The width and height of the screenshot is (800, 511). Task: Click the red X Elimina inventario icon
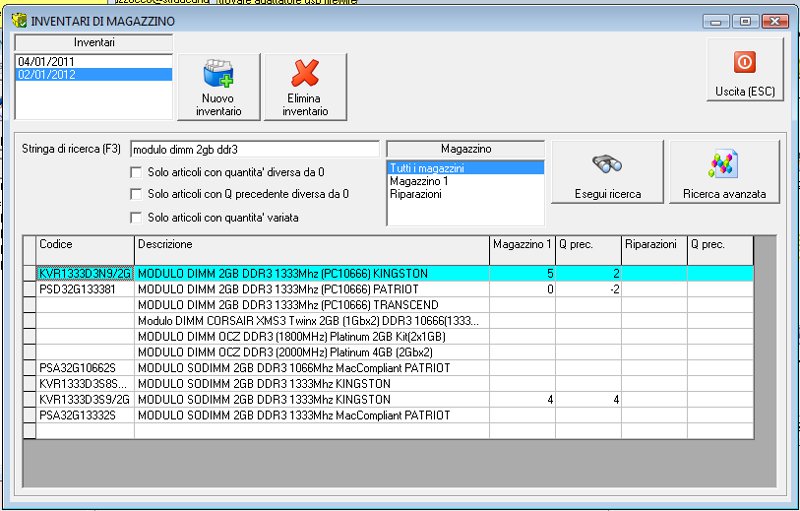(305, 73)
